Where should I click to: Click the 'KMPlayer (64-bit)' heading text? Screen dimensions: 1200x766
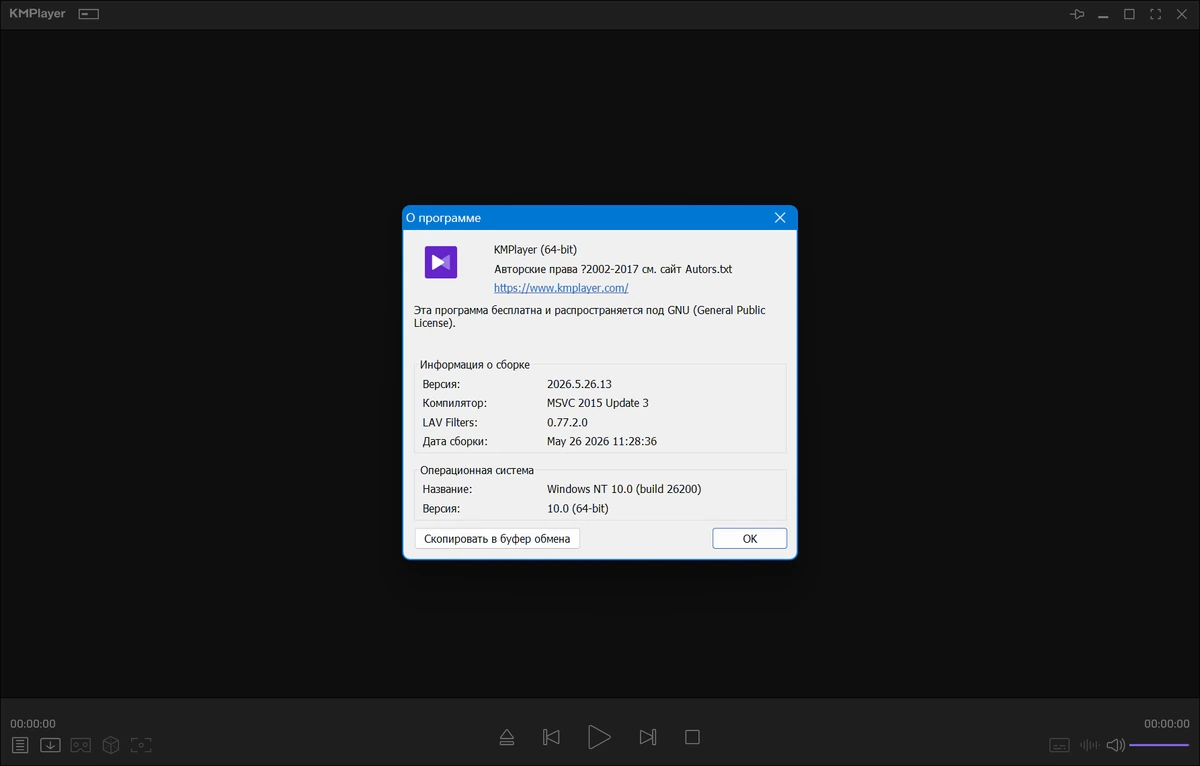[x=535, y=249]
